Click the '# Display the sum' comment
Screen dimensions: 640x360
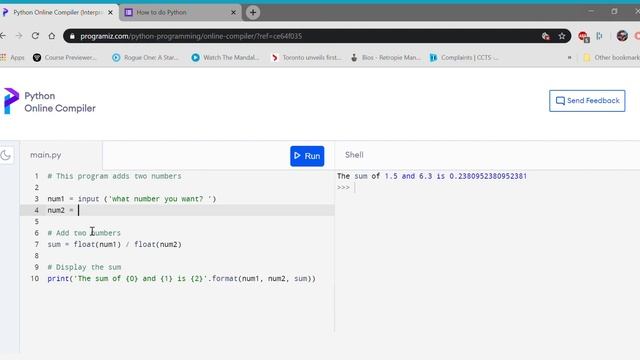click(84, 267)
